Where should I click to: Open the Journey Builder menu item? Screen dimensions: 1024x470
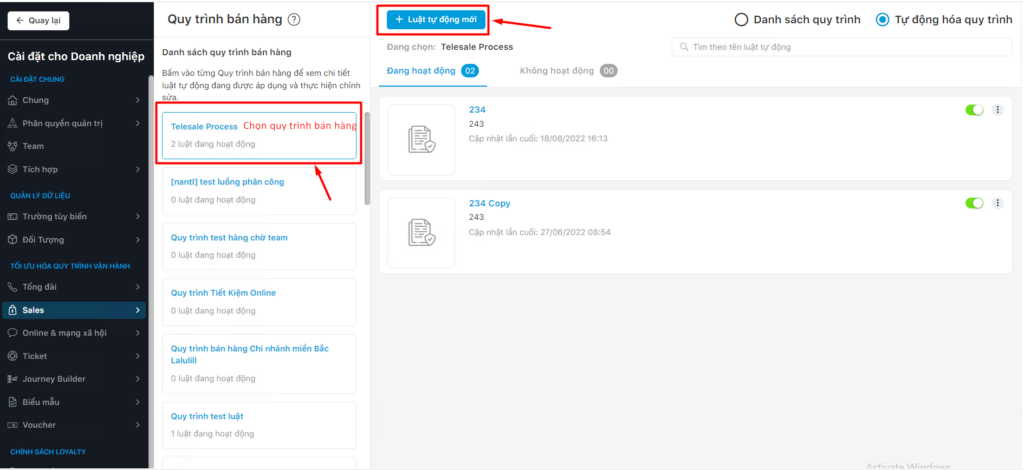(x=74, y=379)
